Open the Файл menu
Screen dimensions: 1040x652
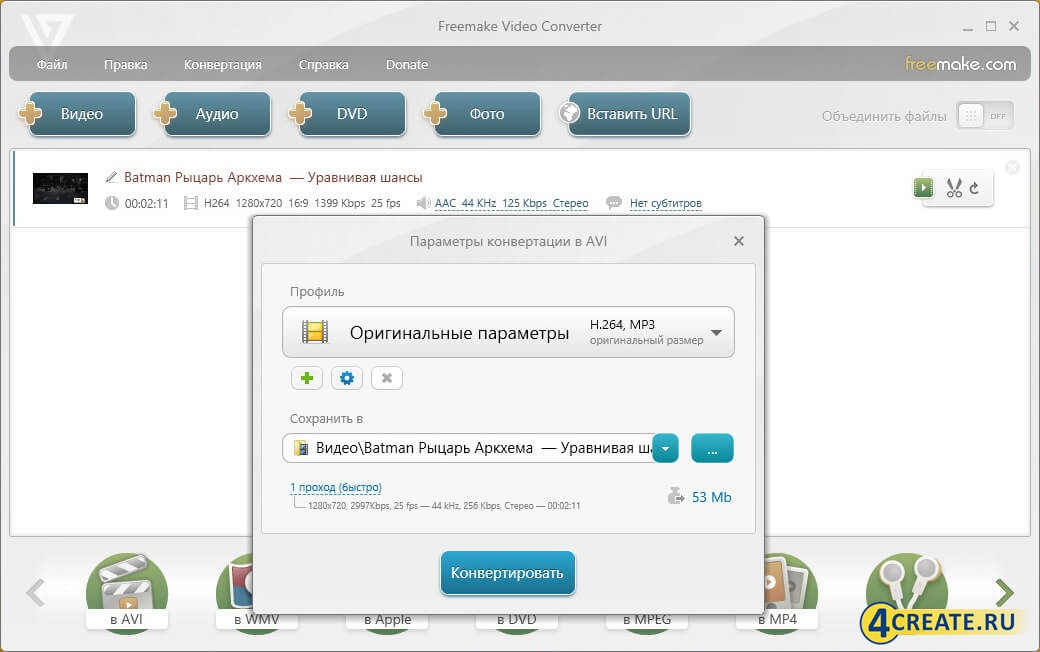pyautogui.click(x=52, y=64)
